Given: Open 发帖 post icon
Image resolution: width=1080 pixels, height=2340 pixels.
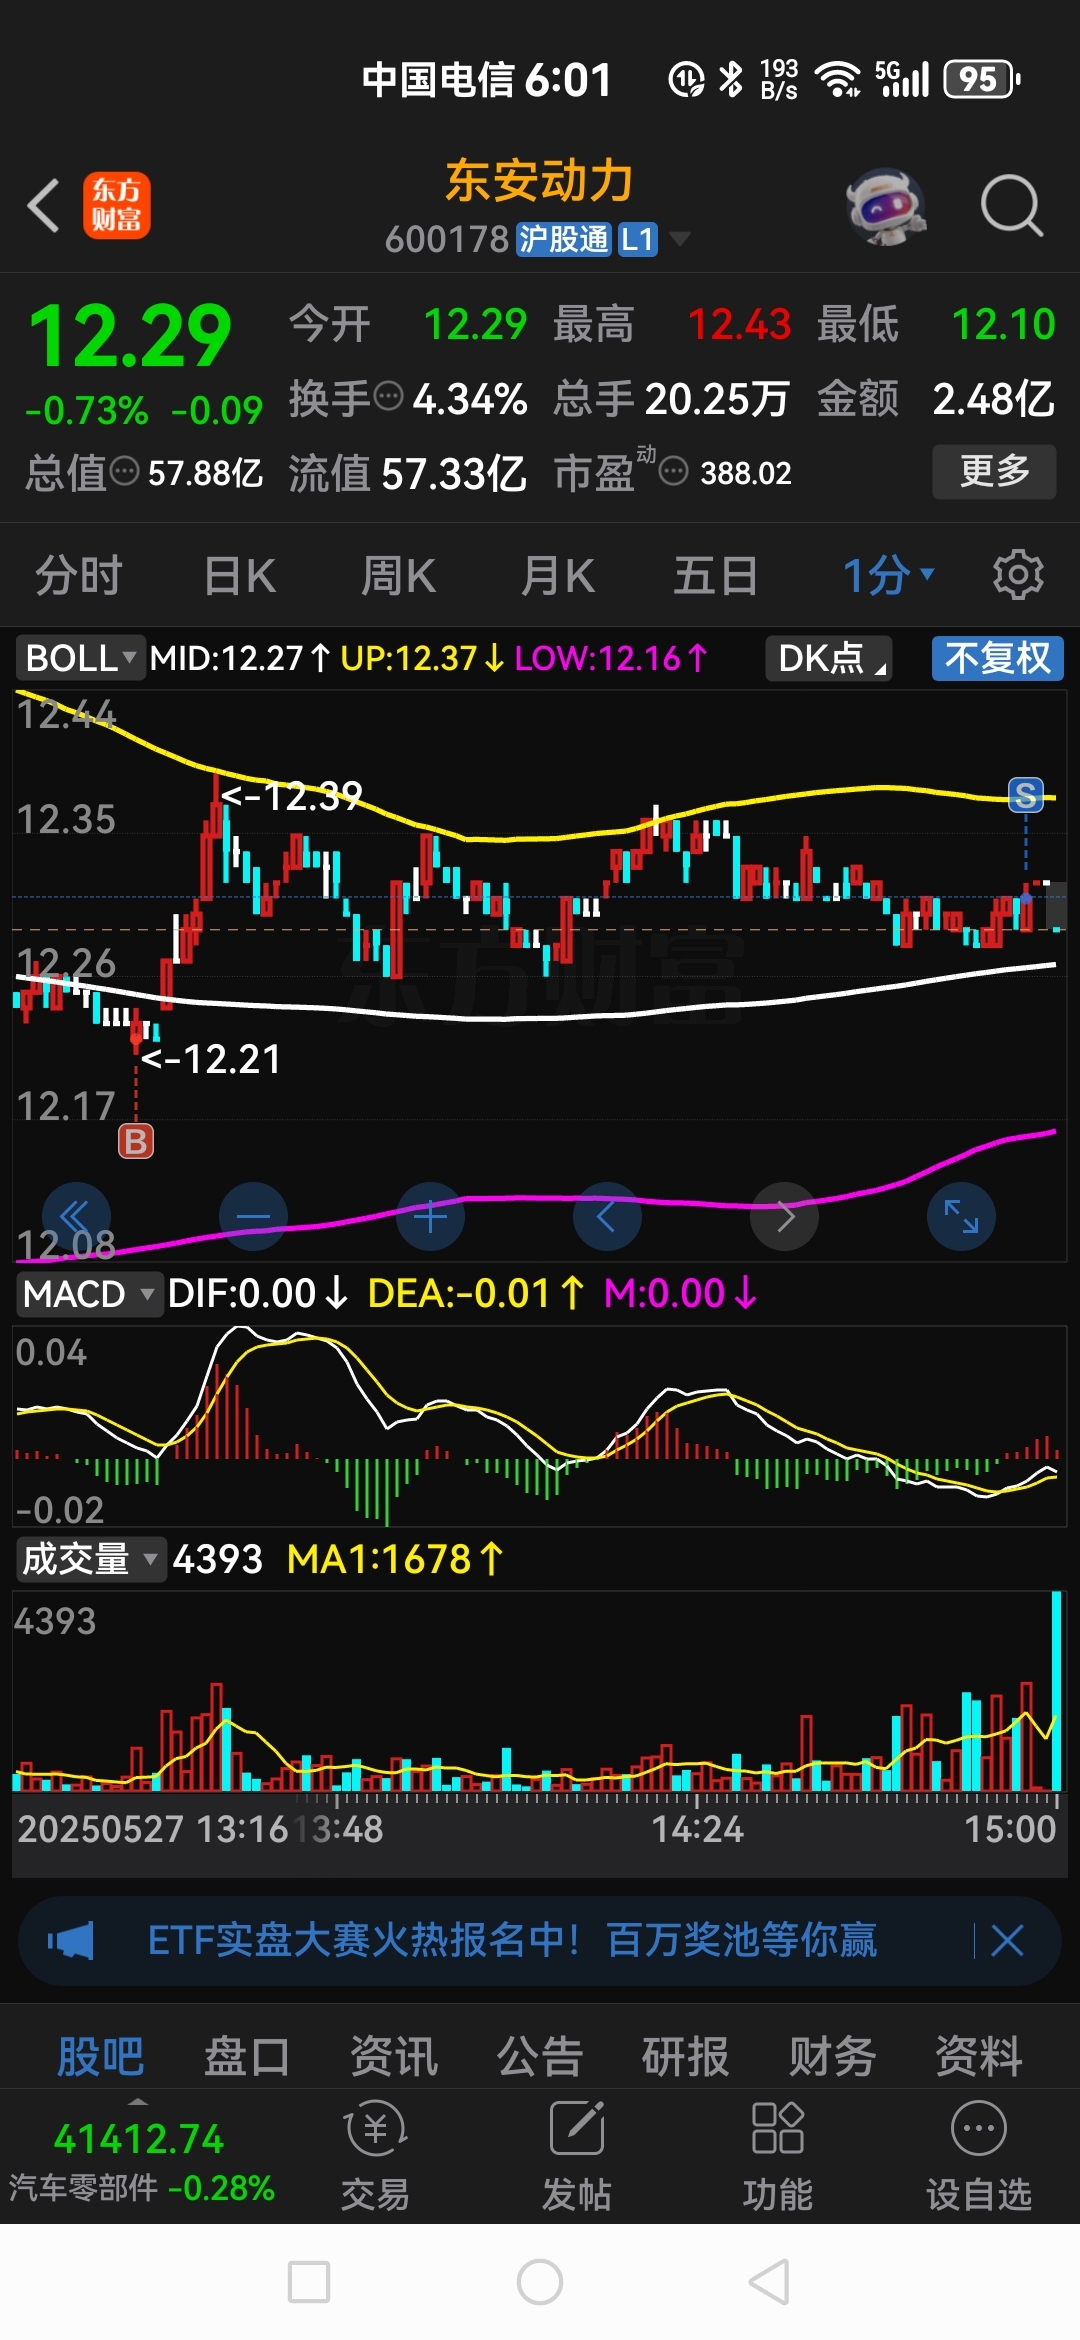Looking at the screenshot, I should point(577,2155).
